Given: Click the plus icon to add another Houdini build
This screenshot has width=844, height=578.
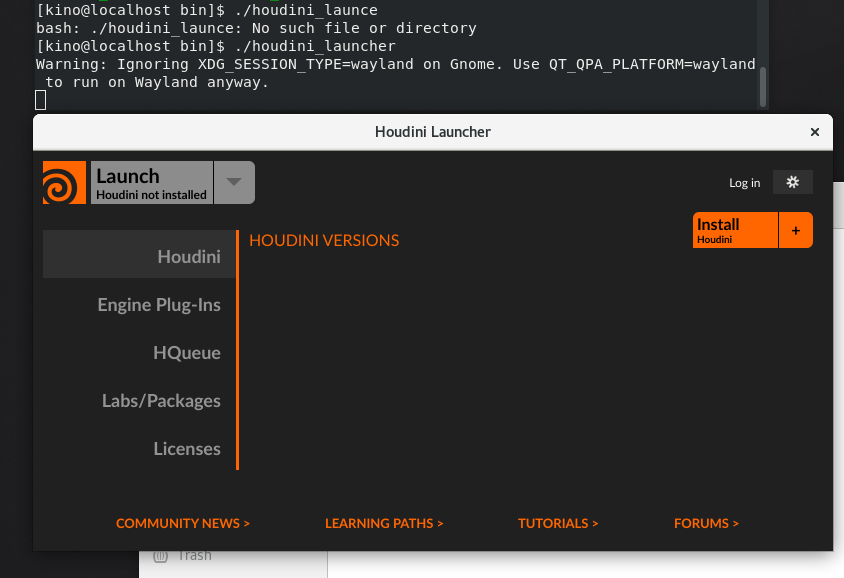Looking at the screenshot, I should pyautogui.click(x=796, y=230).
